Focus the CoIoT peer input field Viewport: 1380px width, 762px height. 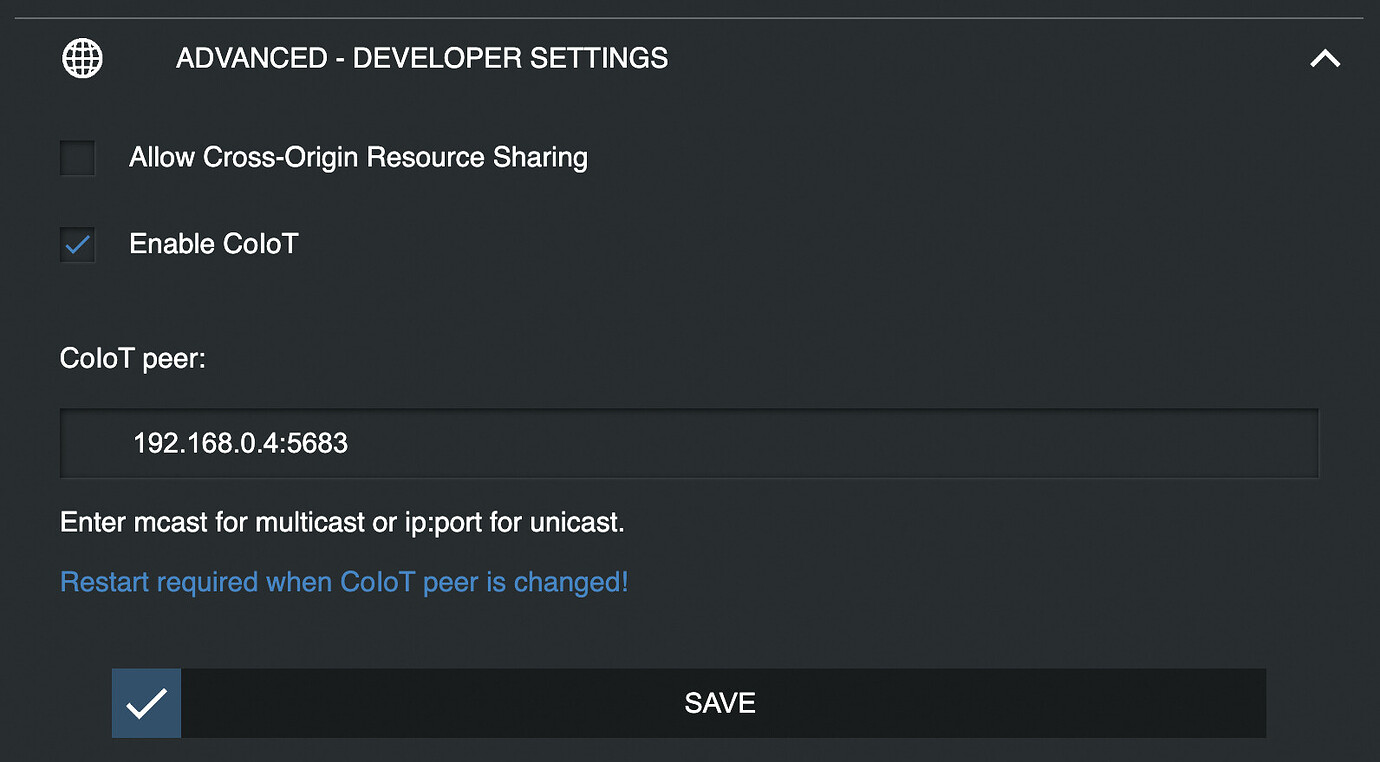point(689,443)
